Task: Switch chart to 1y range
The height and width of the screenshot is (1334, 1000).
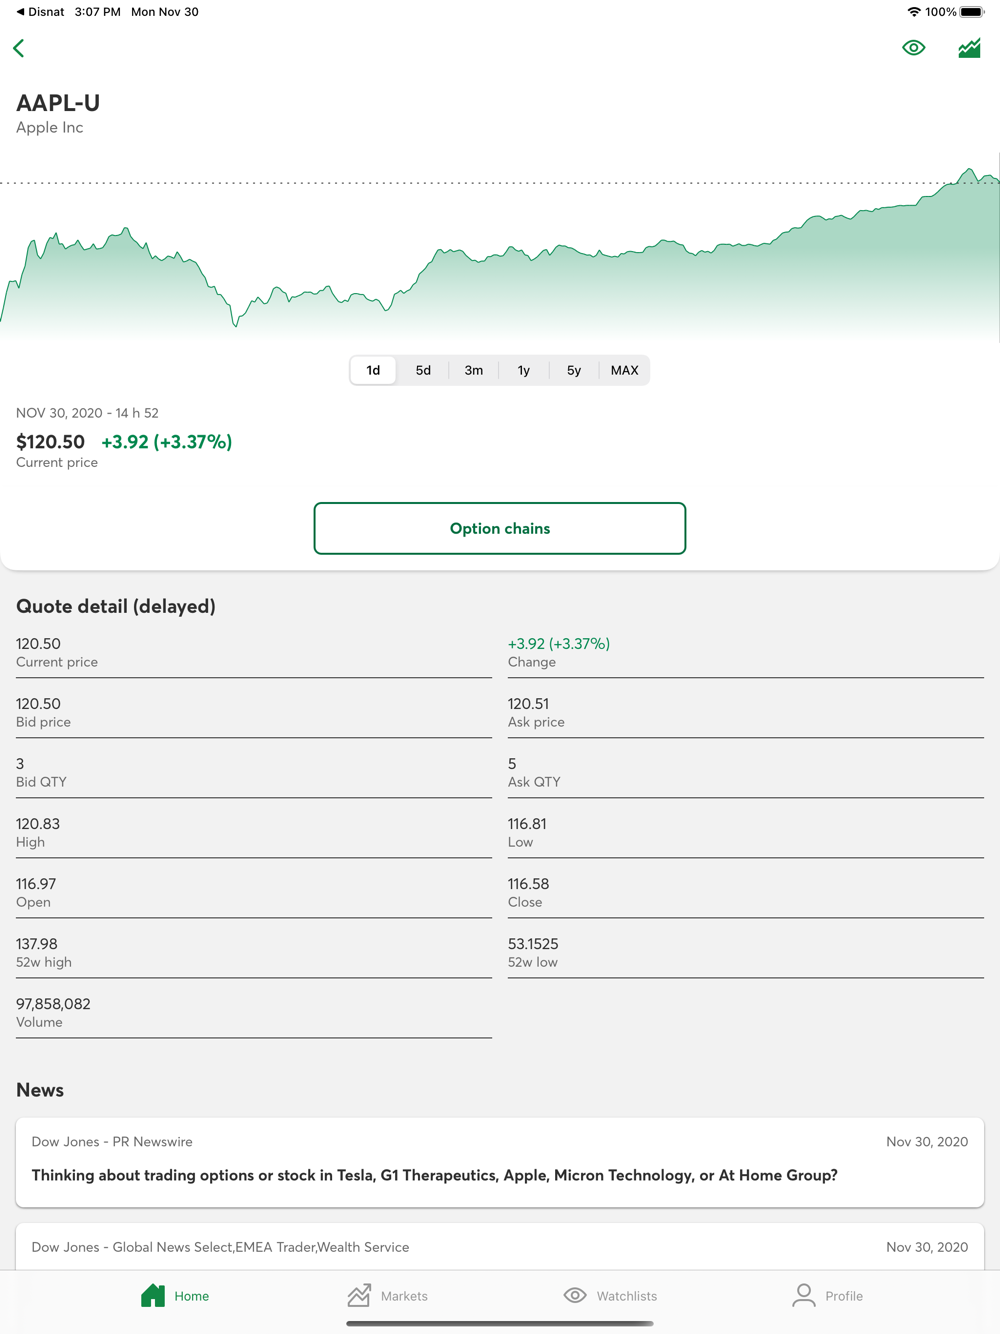Action: [x=524, y=370]
